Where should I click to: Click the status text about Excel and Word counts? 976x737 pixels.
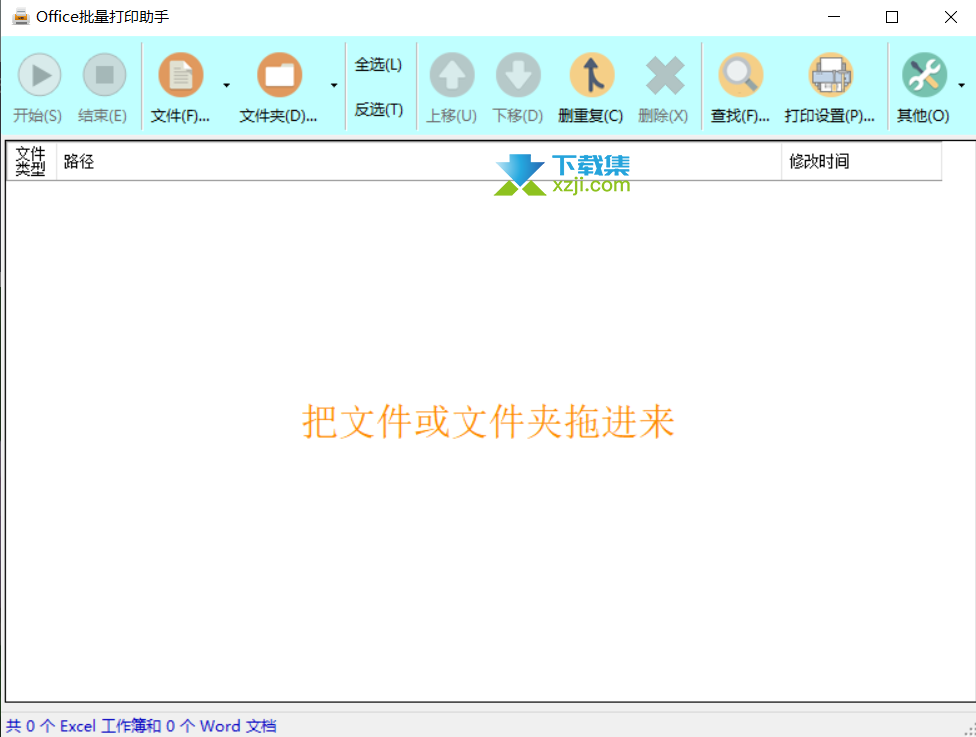coord(141,726)
